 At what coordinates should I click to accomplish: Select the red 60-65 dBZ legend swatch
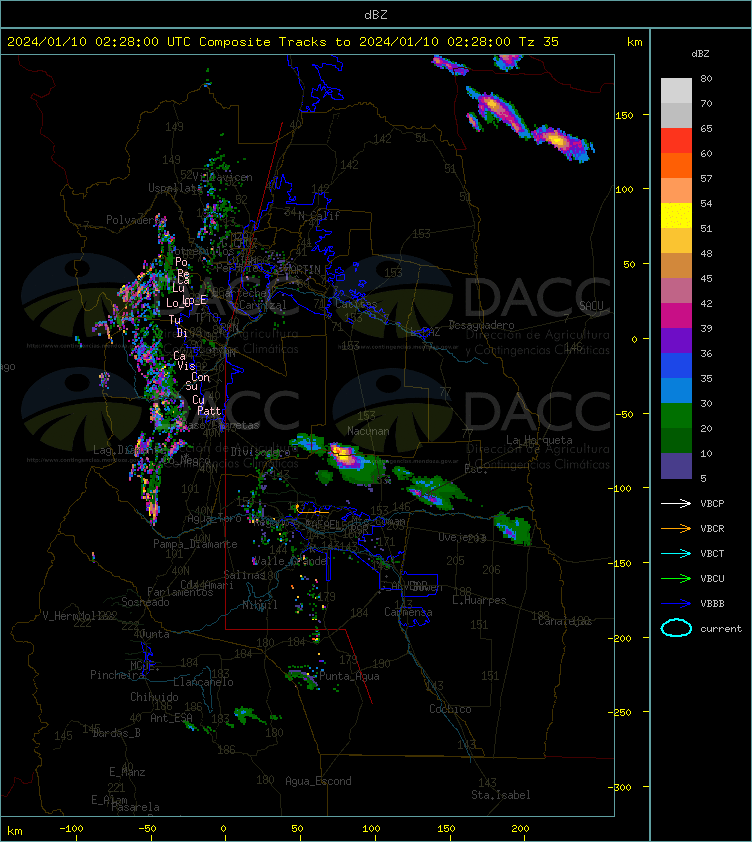[676, 141]
